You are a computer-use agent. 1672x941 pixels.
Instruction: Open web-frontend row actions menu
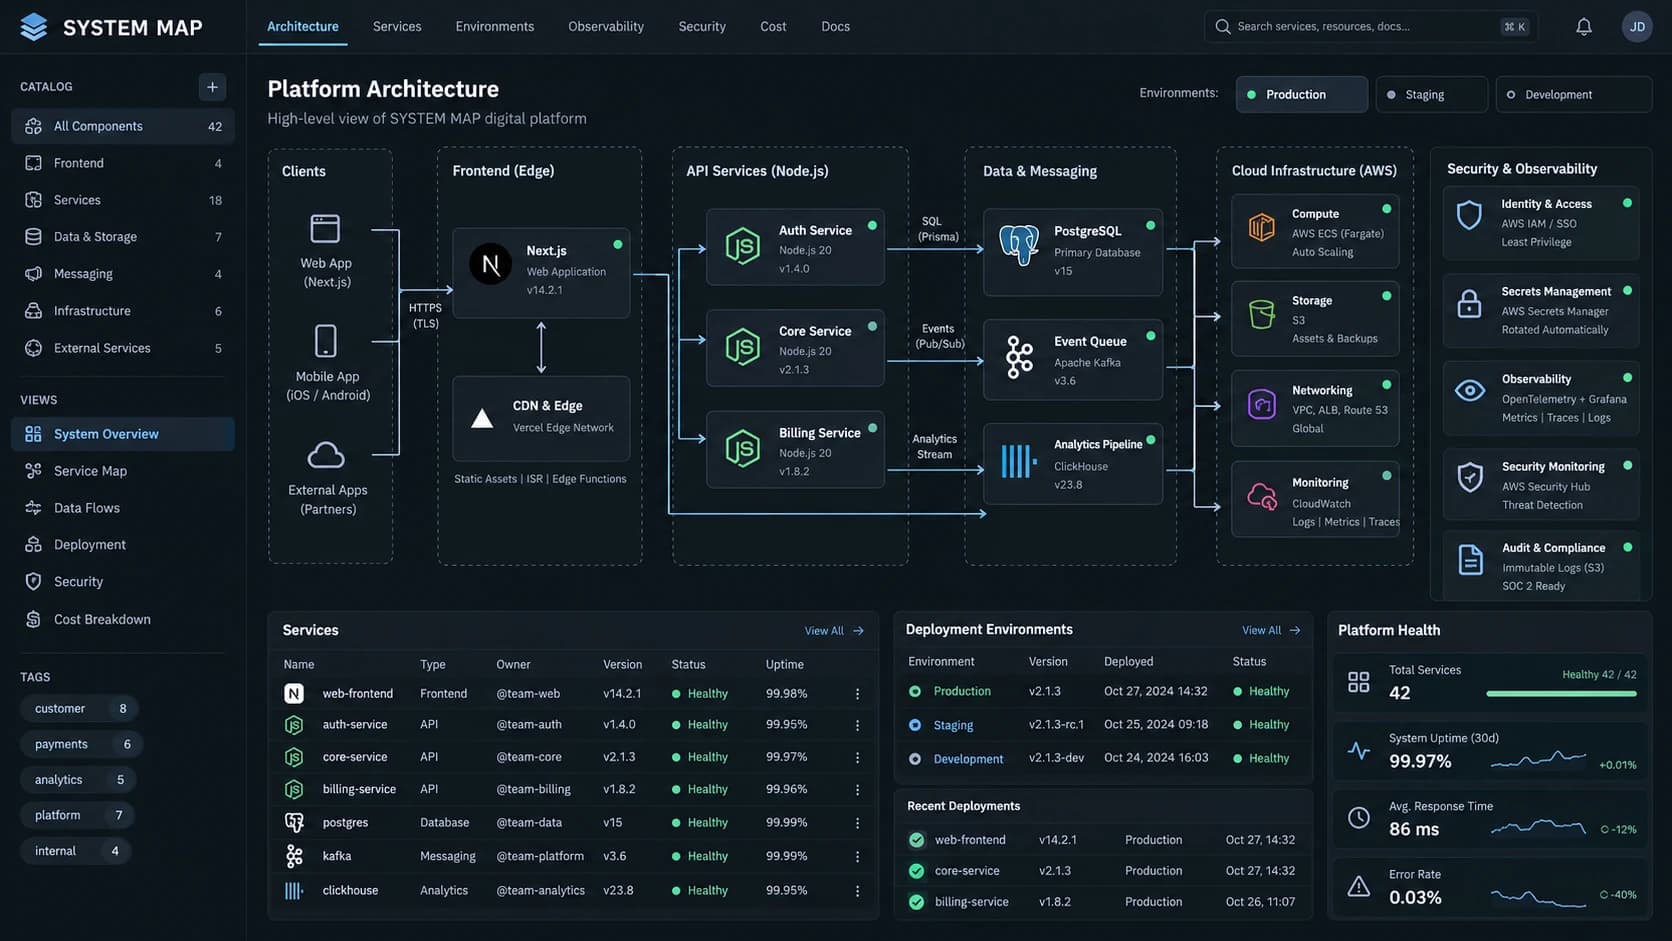click(x=857, y=694)
